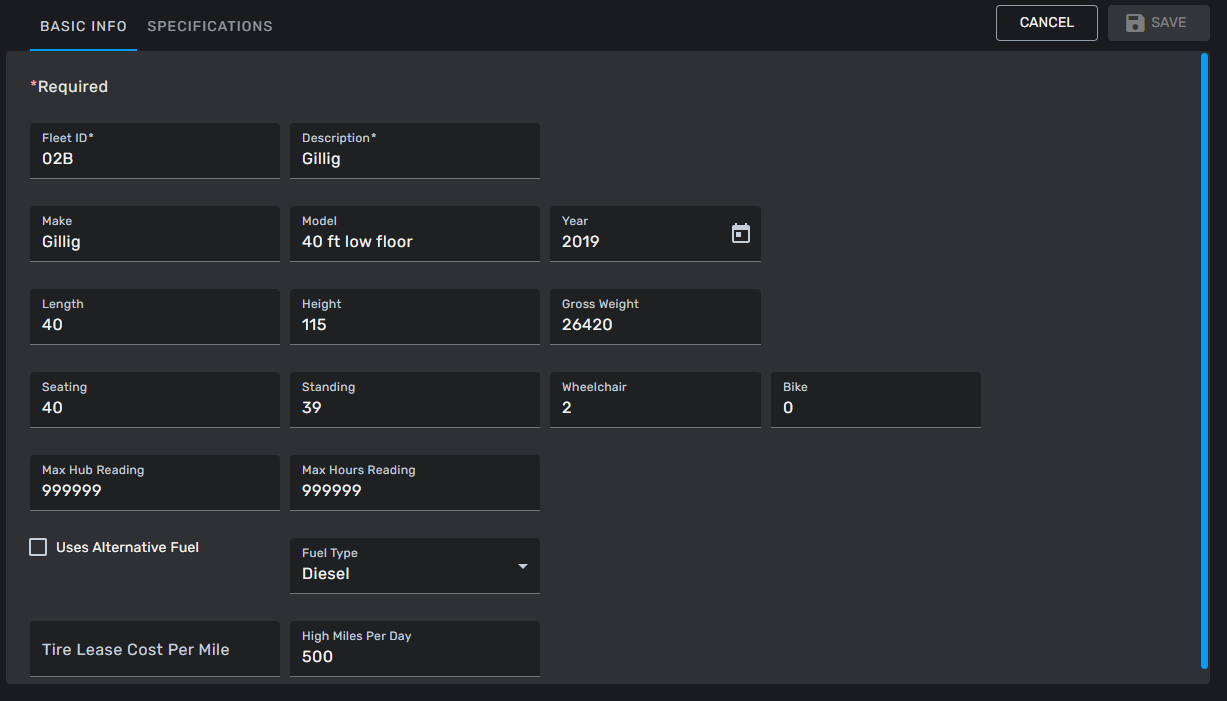Click the vertical blue scrollbar

[x=1204, y=360]
